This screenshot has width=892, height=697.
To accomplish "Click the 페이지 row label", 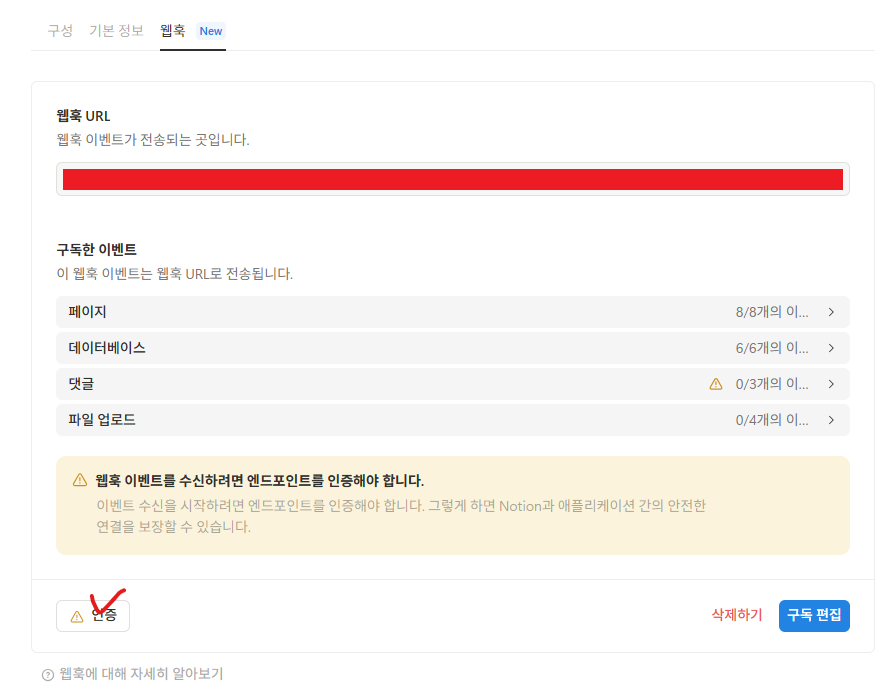I will (88, 312).
